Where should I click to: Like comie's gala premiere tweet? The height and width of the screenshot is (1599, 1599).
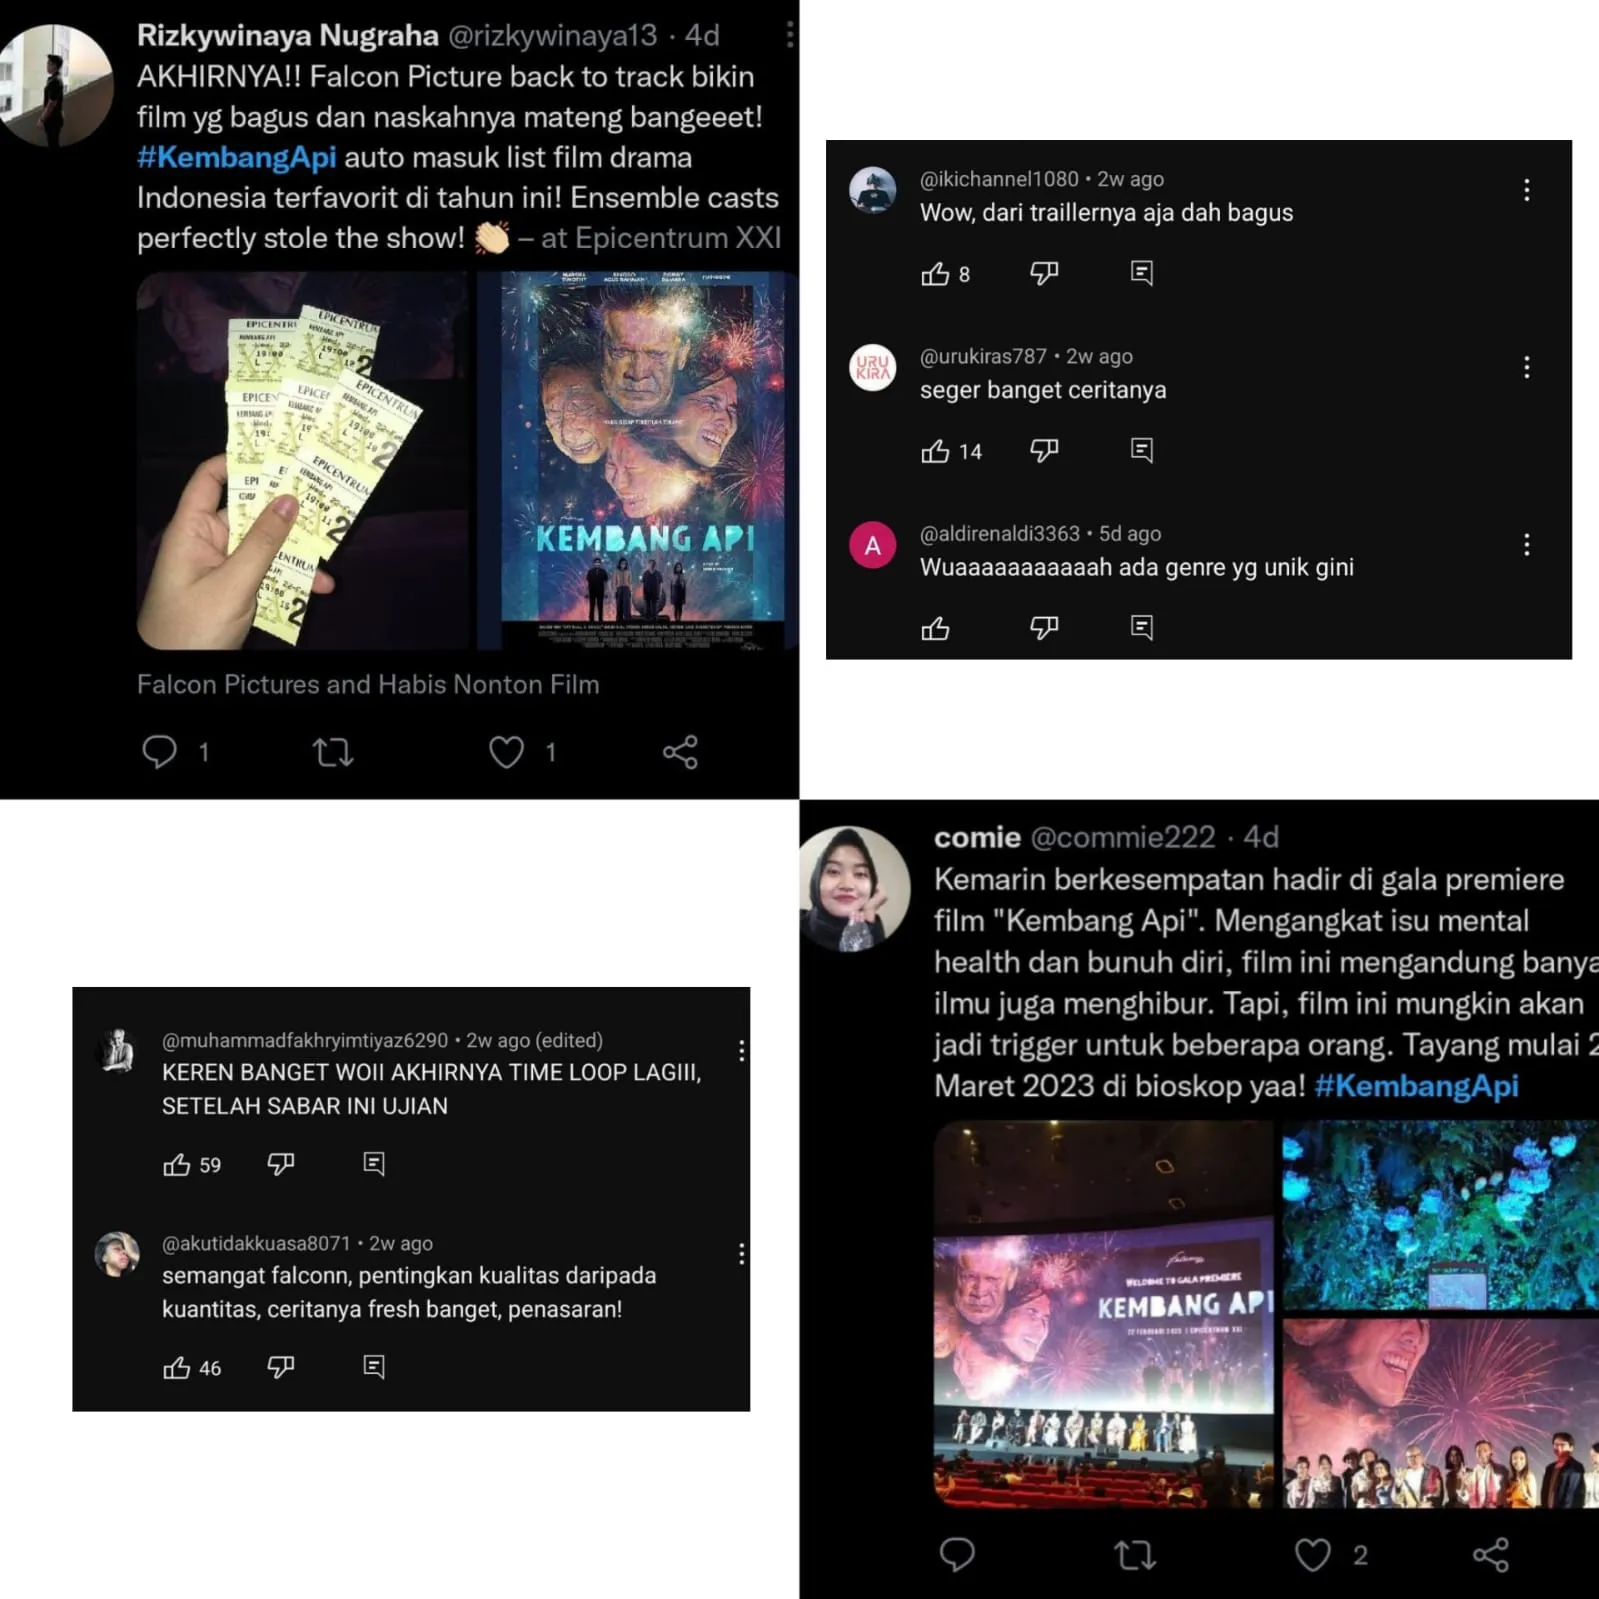[x=1312, y=1555]
